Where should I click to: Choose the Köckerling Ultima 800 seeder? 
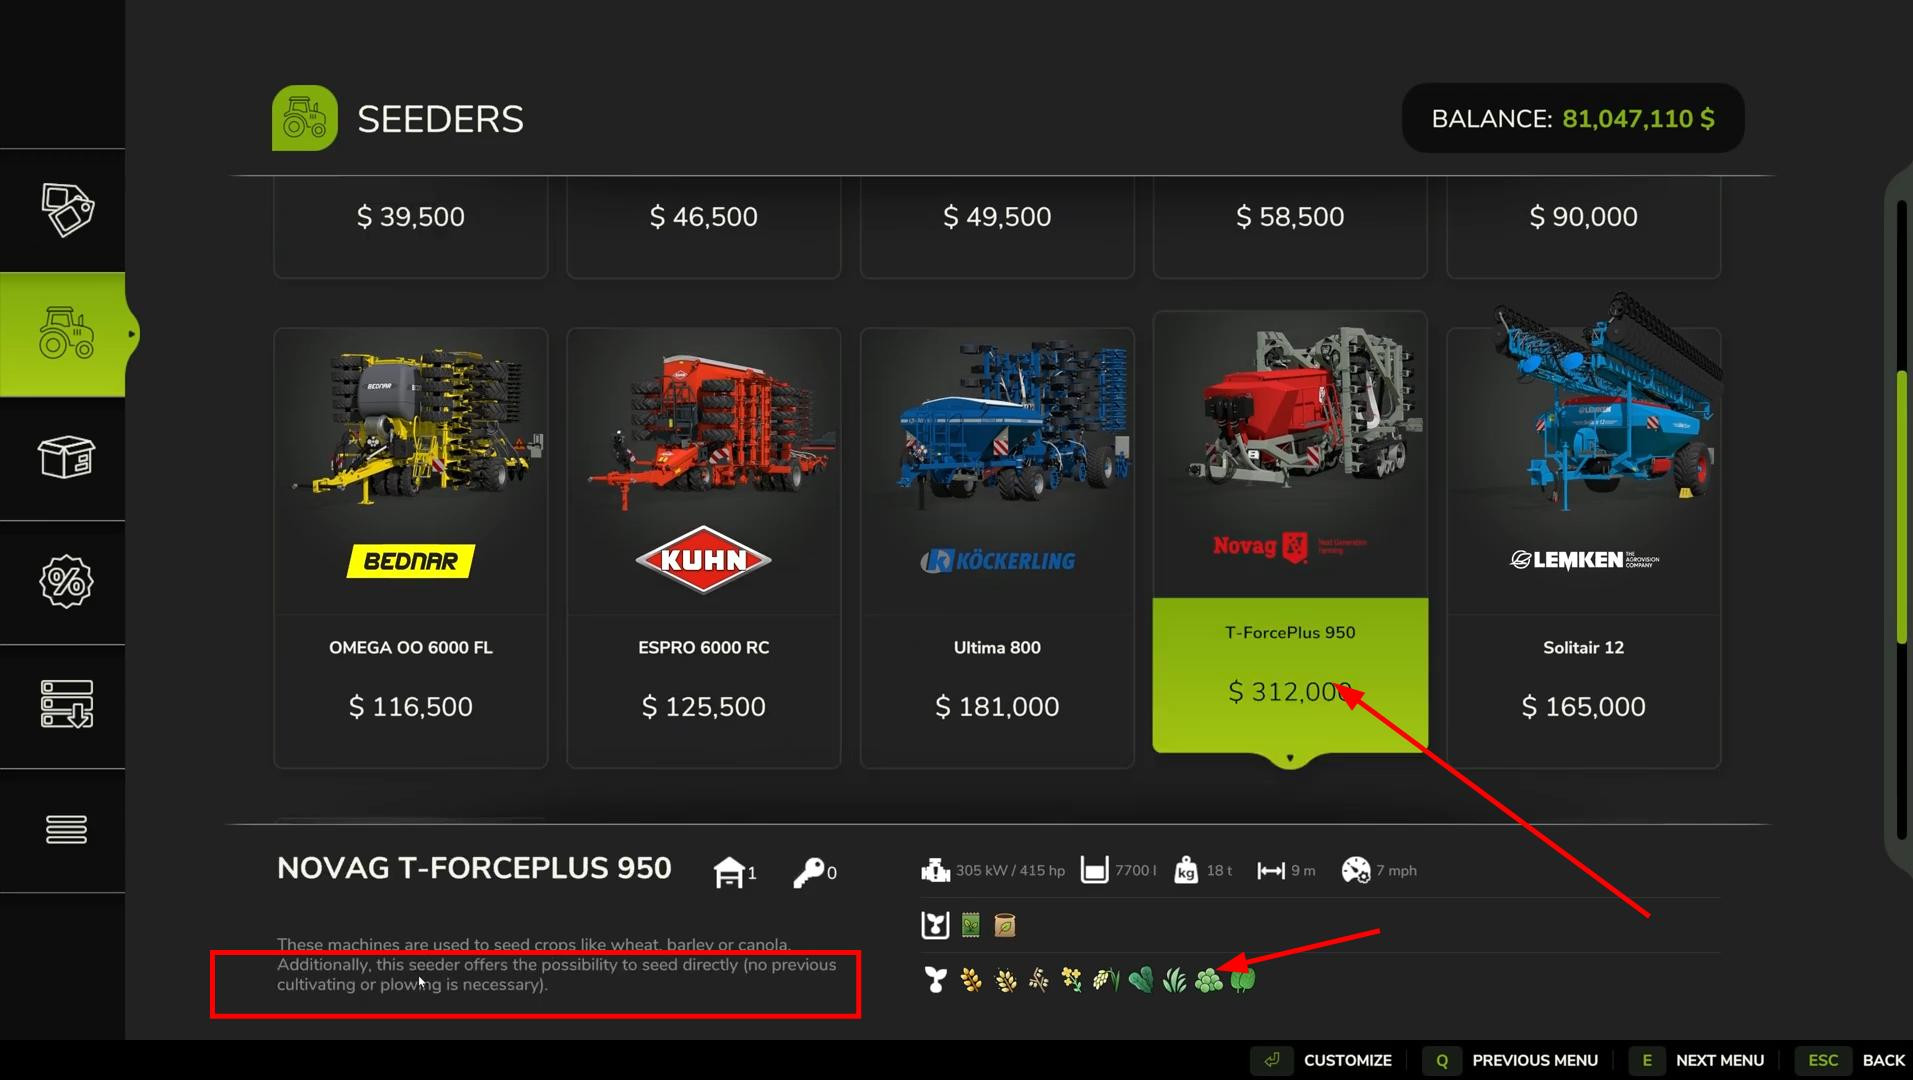tap(997, 548)
